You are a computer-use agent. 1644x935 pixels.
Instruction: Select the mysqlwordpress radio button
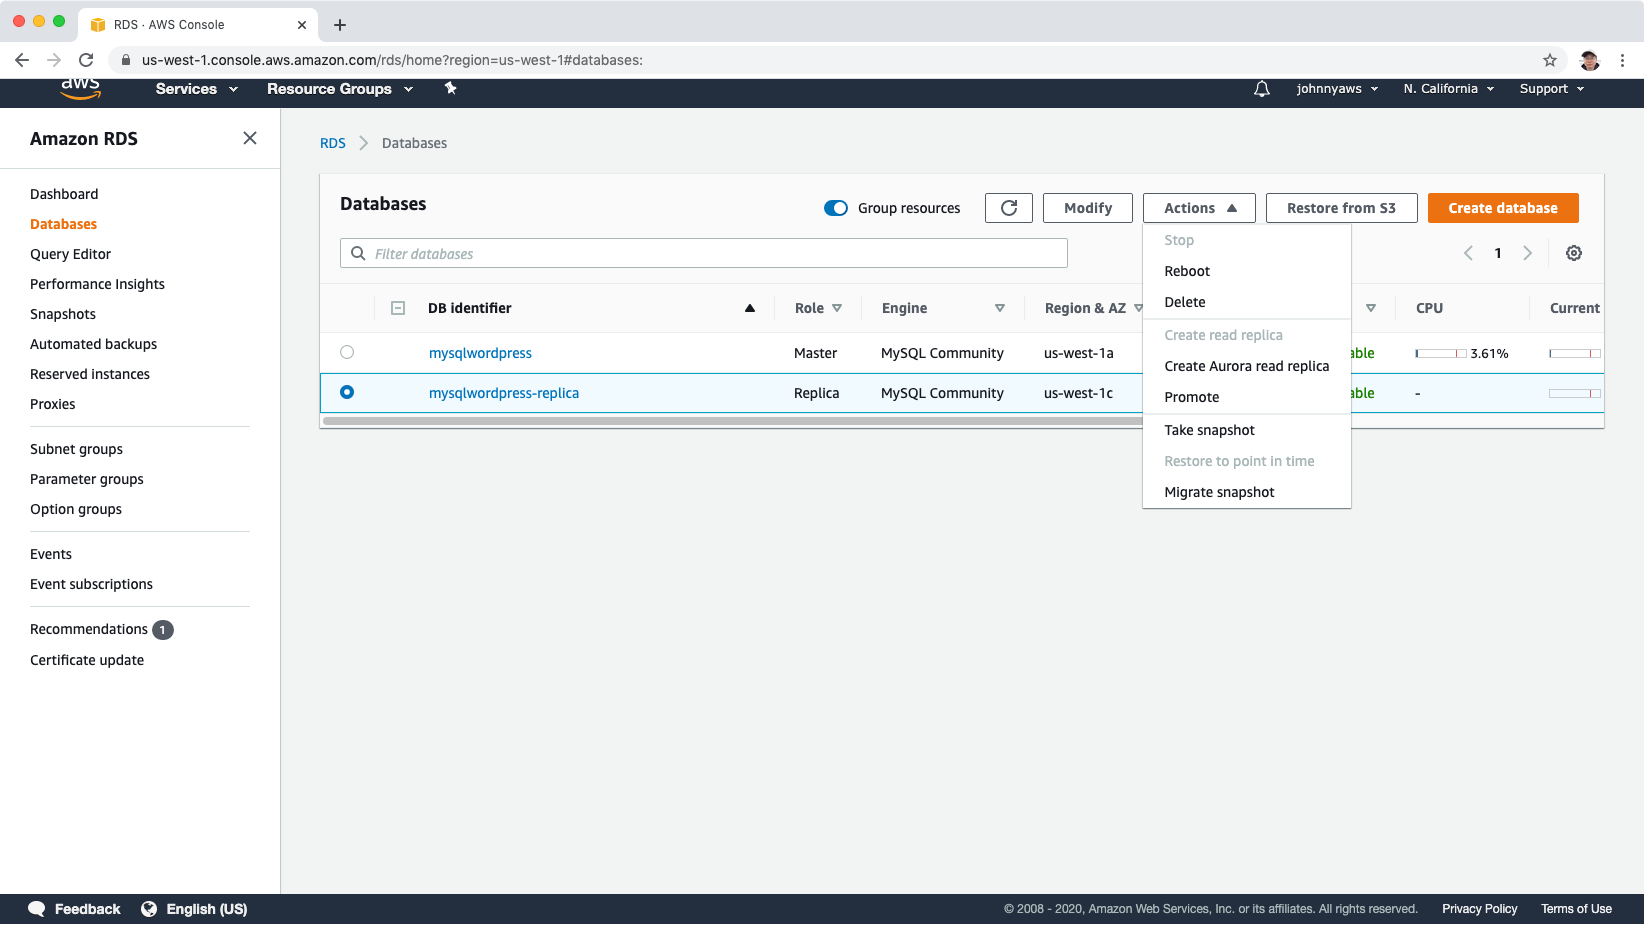pos(347,352)
